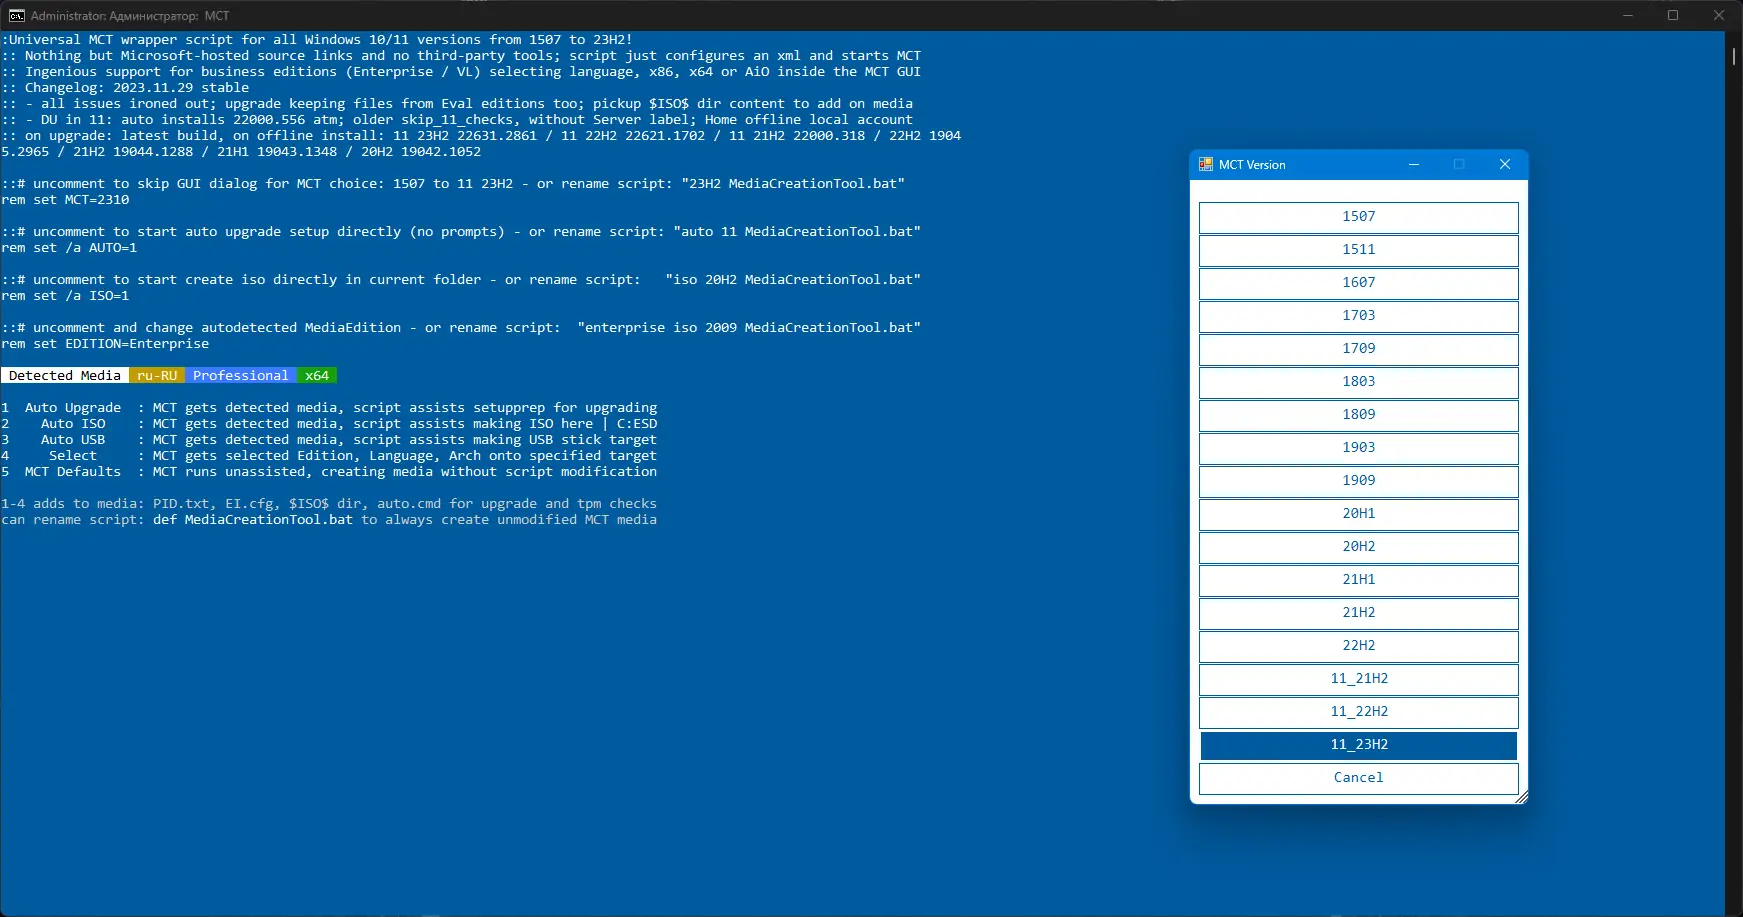The height and width of the screenshot is (917, 1743).
Task: Pick the 20H1 version
Action: click(x=1359, y=514)
